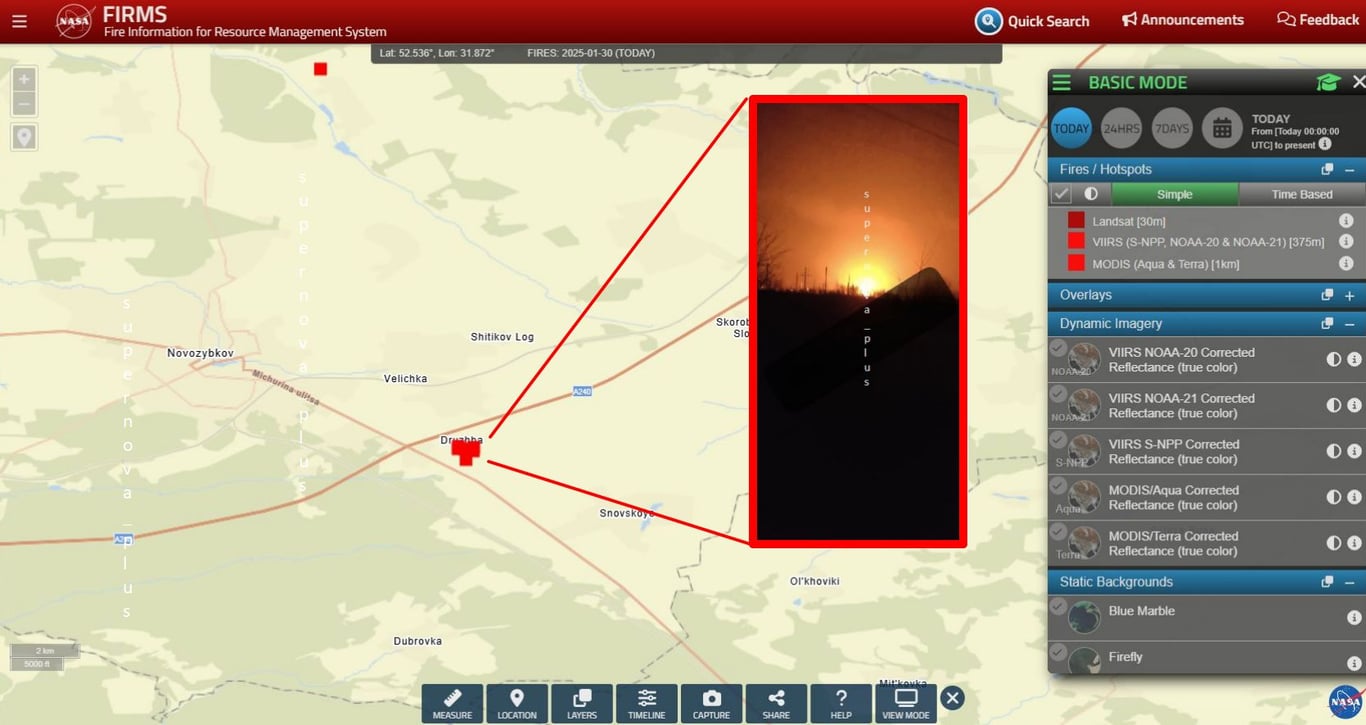Open the graduation cap tutorial icon
The width and height of the screenshot is (1366, 725).
pos(1327,83)
